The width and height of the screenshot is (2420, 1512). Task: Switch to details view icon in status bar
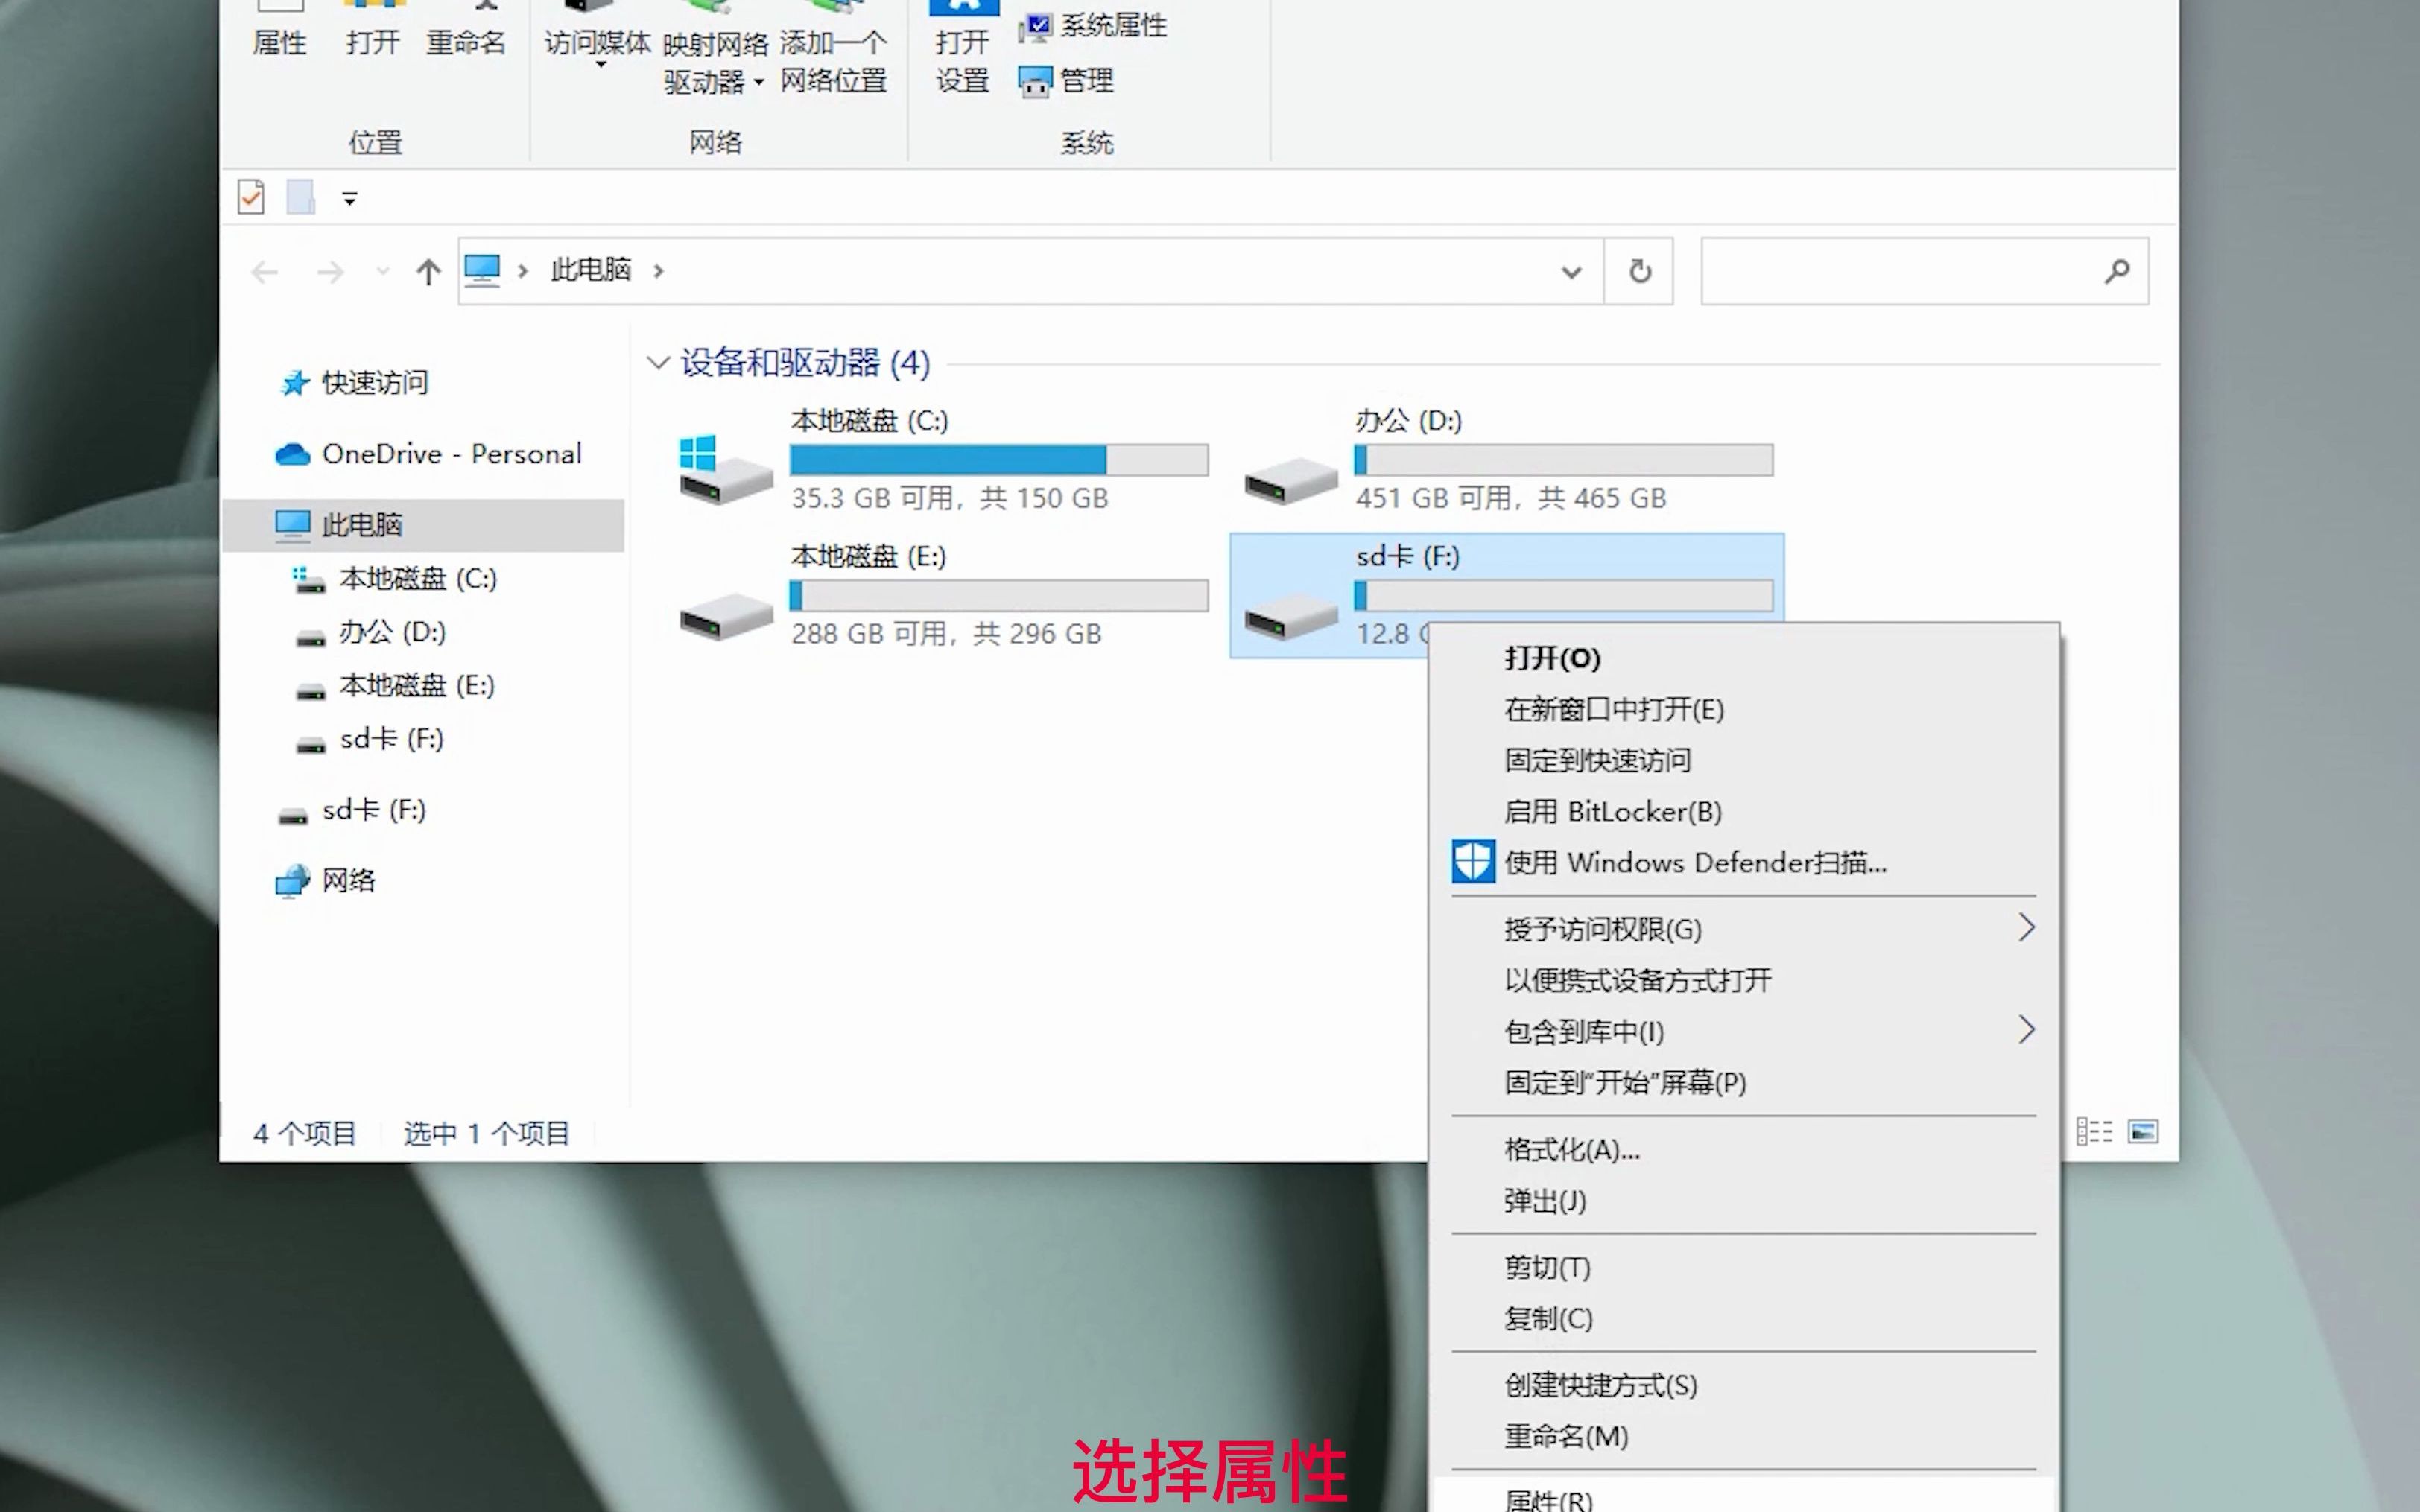(2094, 1132)
